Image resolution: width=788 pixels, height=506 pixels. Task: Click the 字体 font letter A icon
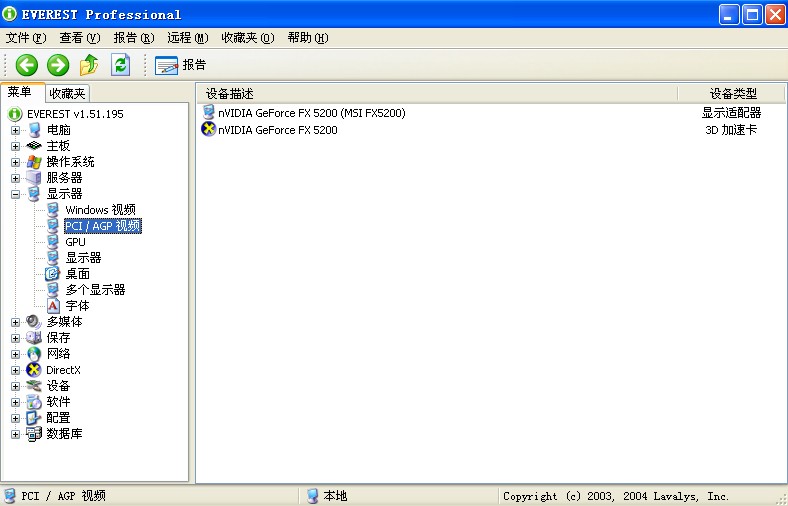[53, 306]
